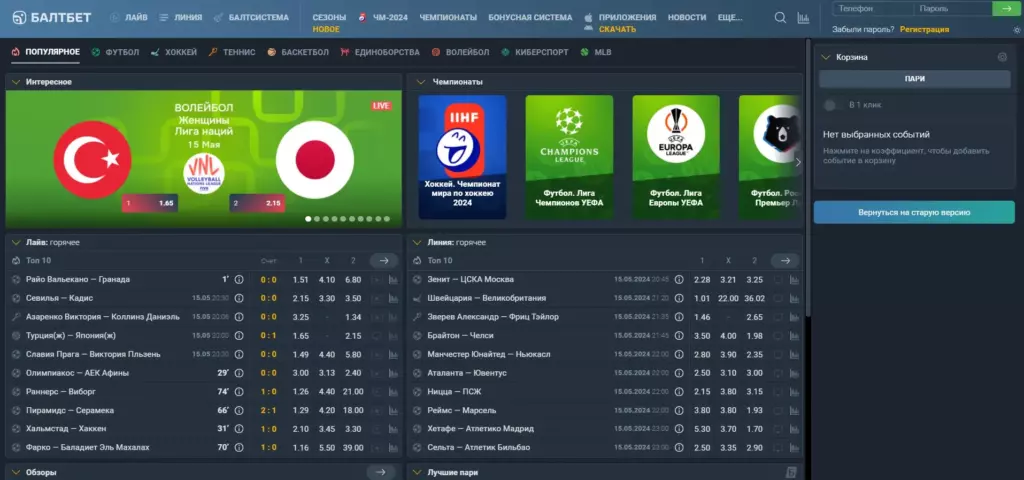Show info for Аталанта — Ювентус
Screen dimensions: 1024x480
click(679, 373)
